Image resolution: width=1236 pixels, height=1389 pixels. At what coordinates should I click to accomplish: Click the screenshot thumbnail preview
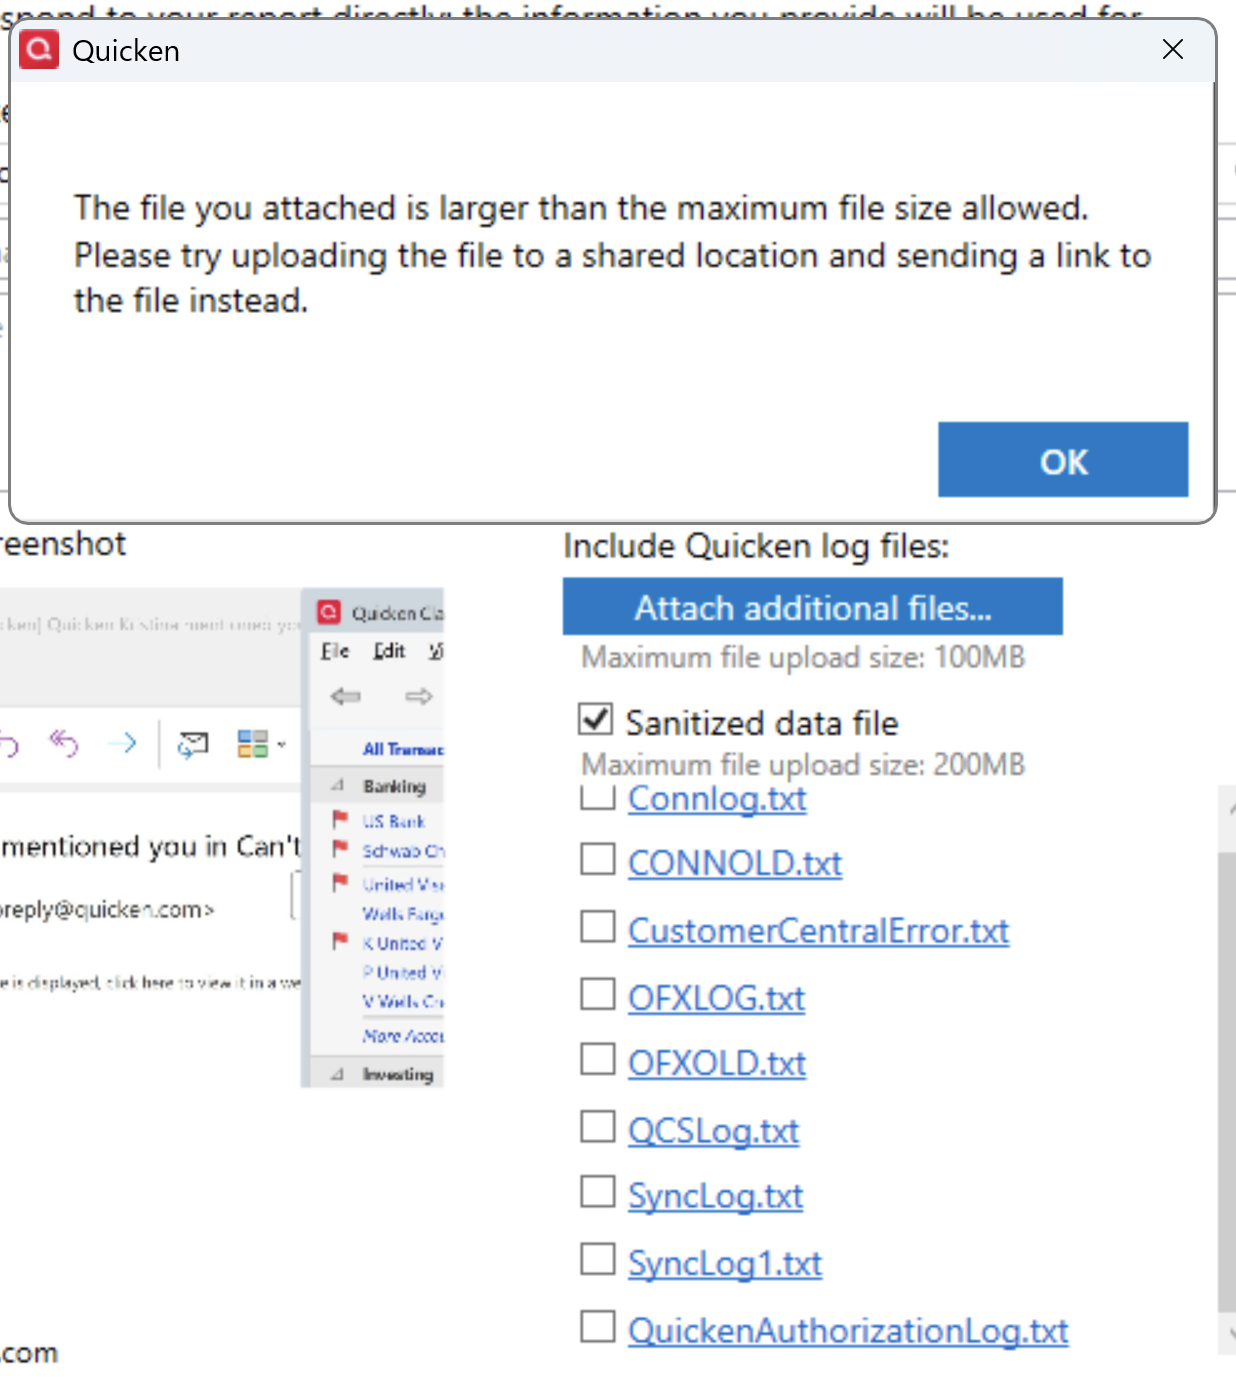coord(222,837)
